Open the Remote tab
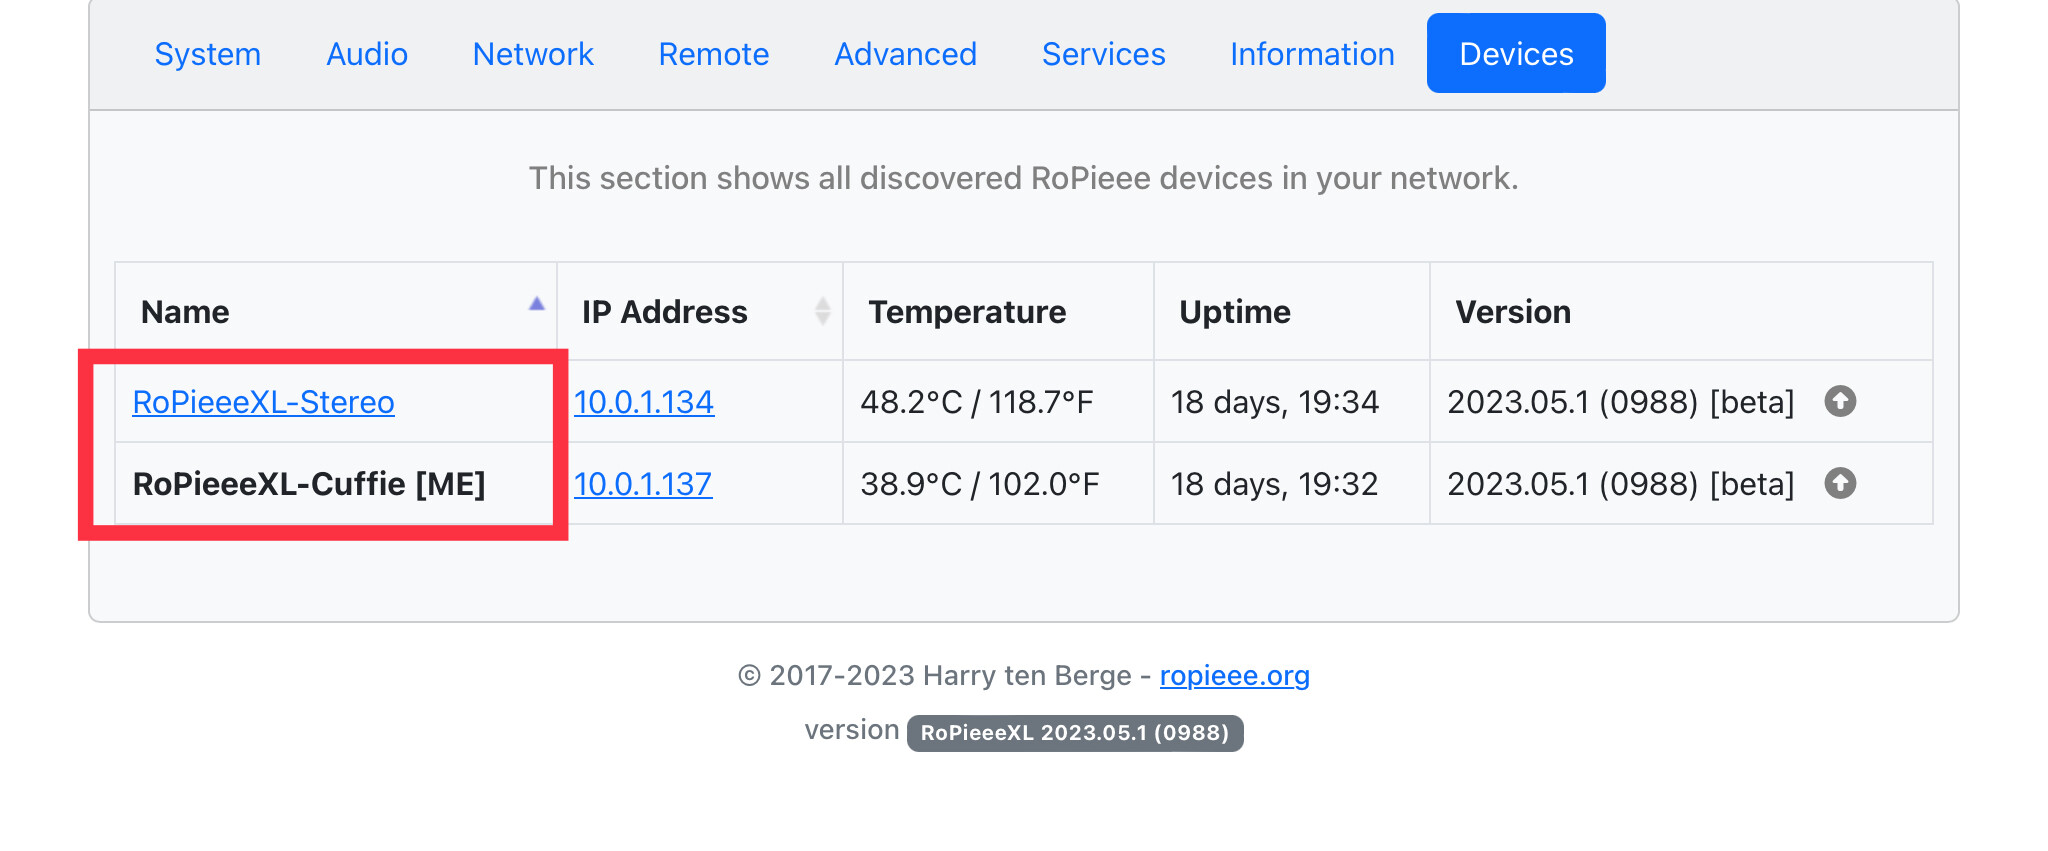 tap(714, 54)
